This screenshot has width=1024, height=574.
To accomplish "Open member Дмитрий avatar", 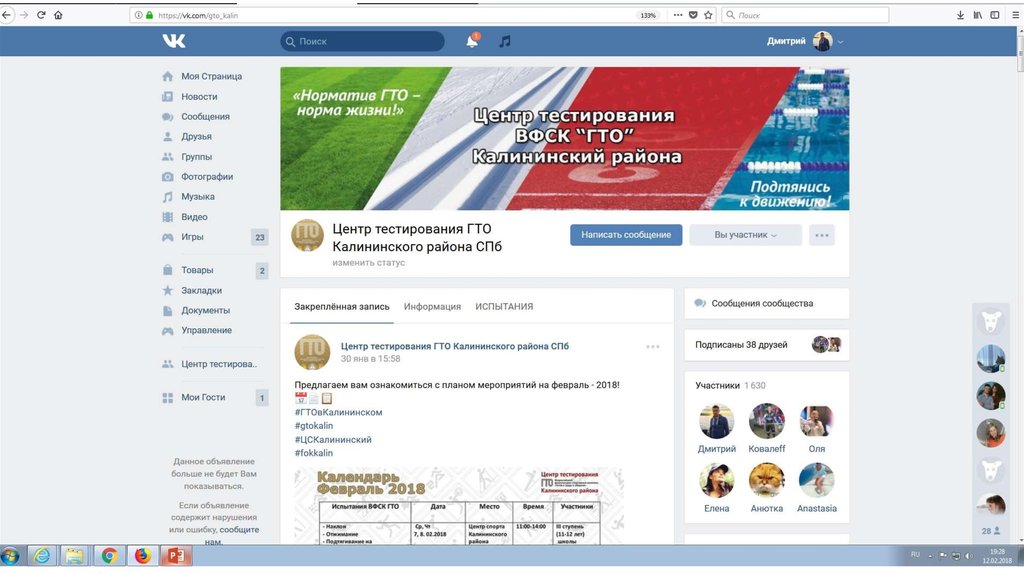I will click(716, 421).
